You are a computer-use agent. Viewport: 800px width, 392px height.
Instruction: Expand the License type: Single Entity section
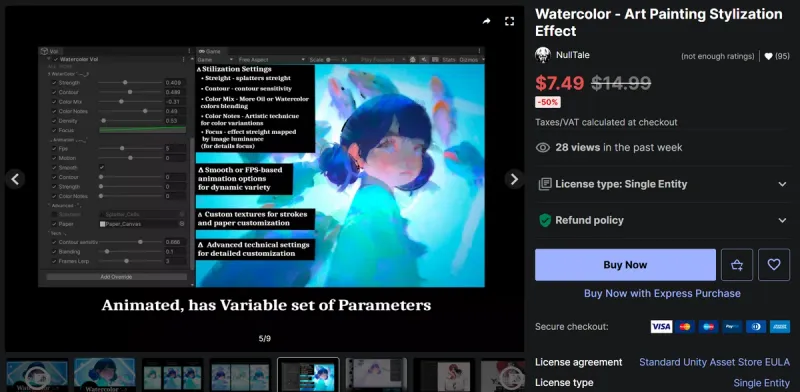coord(662,184)
